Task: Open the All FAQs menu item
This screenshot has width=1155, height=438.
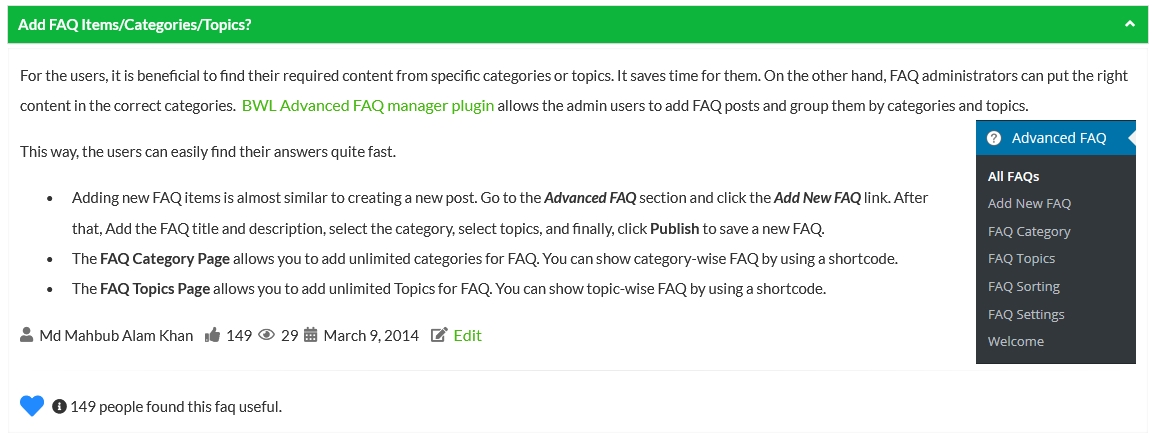Action: [x=1013, y=176]
